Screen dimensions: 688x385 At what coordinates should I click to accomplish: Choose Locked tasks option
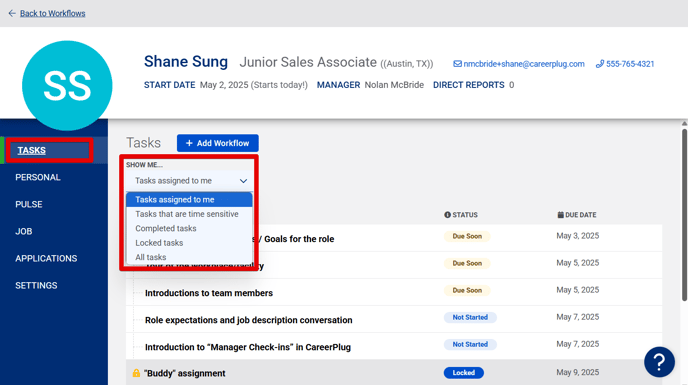(189, 243)
